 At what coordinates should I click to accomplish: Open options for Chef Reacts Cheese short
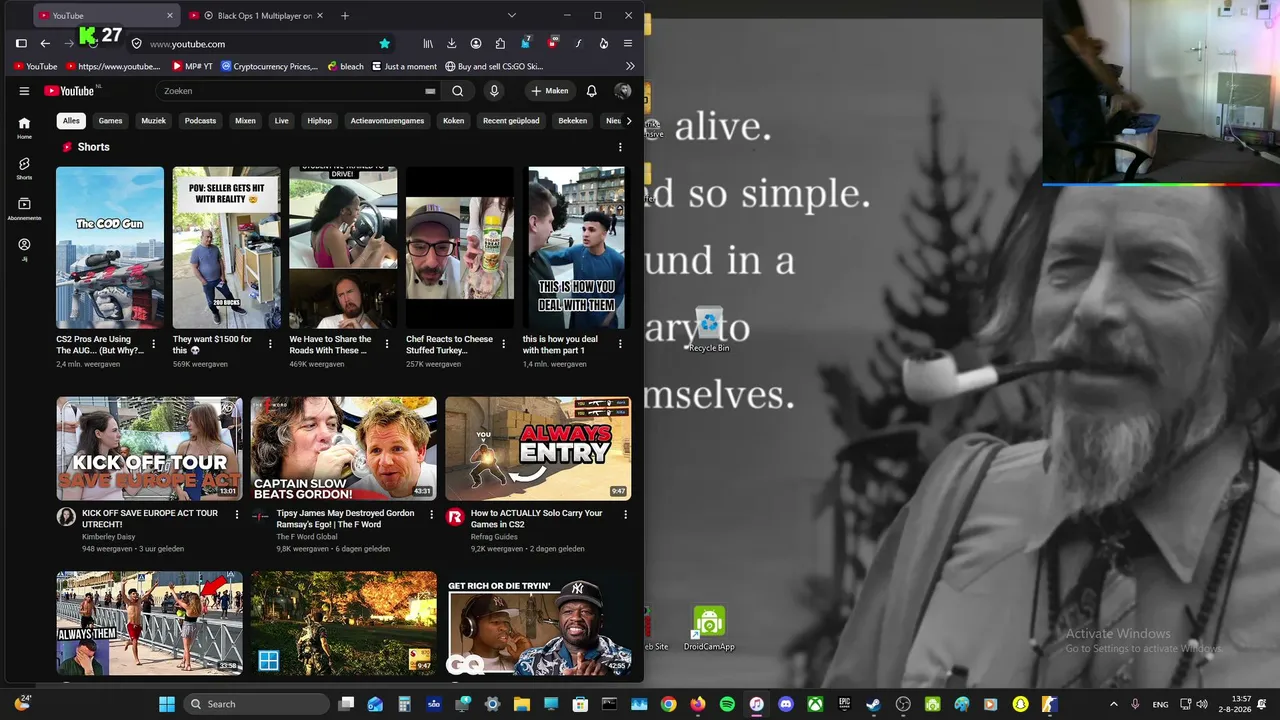[503, 344]
